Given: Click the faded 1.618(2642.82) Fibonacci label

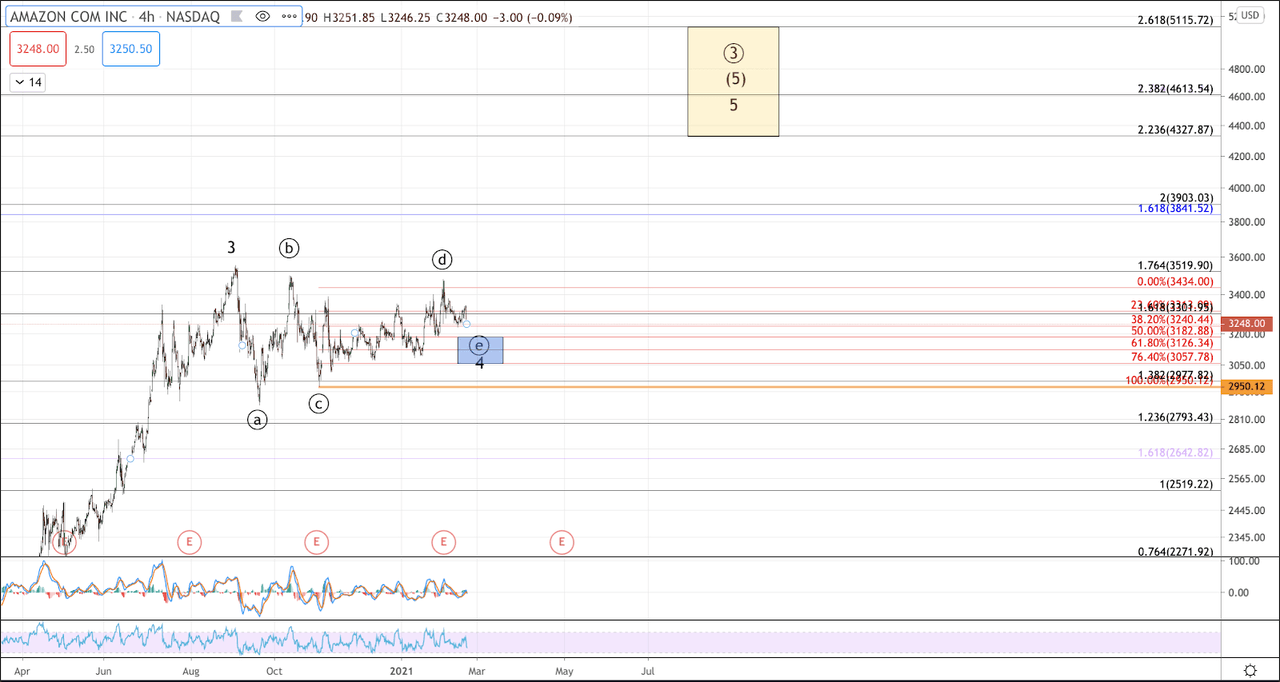Looking at the screenshot, I should tap(1174, 452).
